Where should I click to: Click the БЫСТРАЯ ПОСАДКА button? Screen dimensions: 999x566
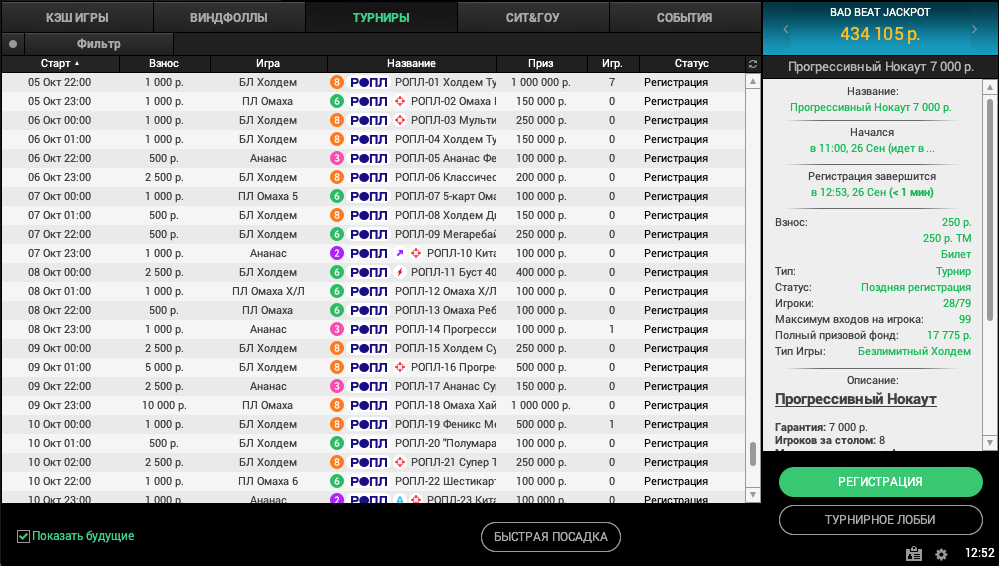pyautogui.click(x=551, y=537)
